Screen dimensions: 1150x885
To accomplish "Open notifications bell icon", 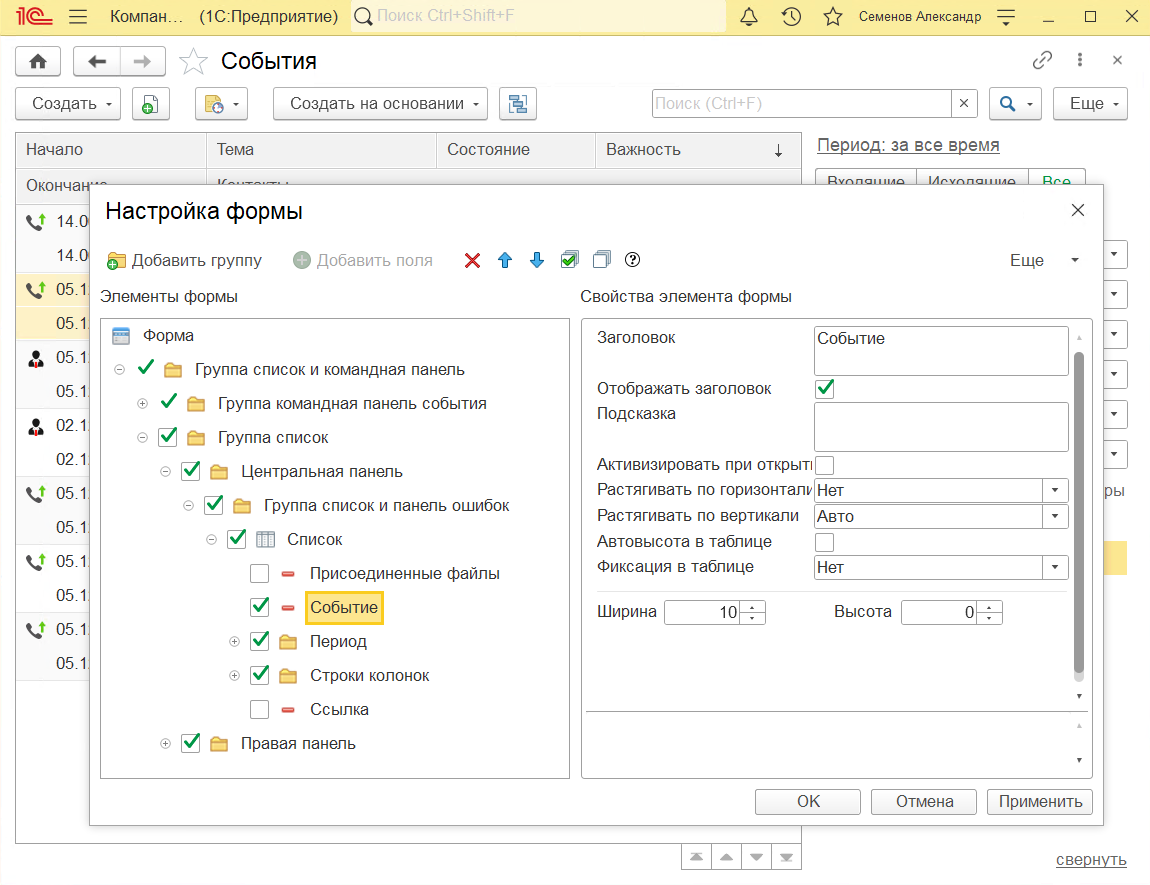I will tap(749, 16).
